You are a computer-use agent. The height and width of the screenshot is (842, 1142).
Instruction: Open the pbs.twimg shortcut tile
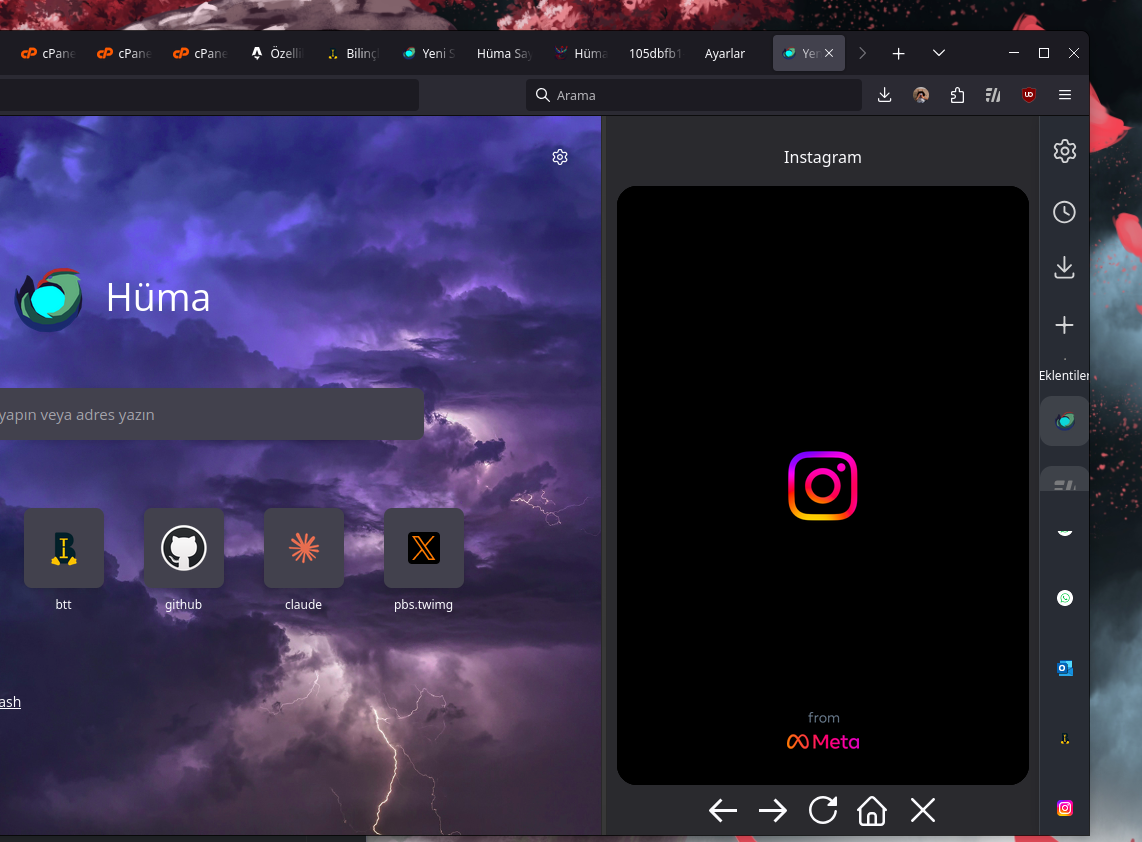pos(424,548)
